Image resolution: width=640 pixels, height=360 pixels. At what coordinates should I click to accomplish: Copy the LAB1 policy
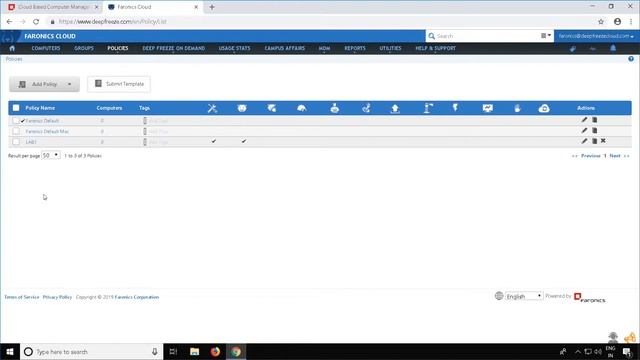pos(595,141)
